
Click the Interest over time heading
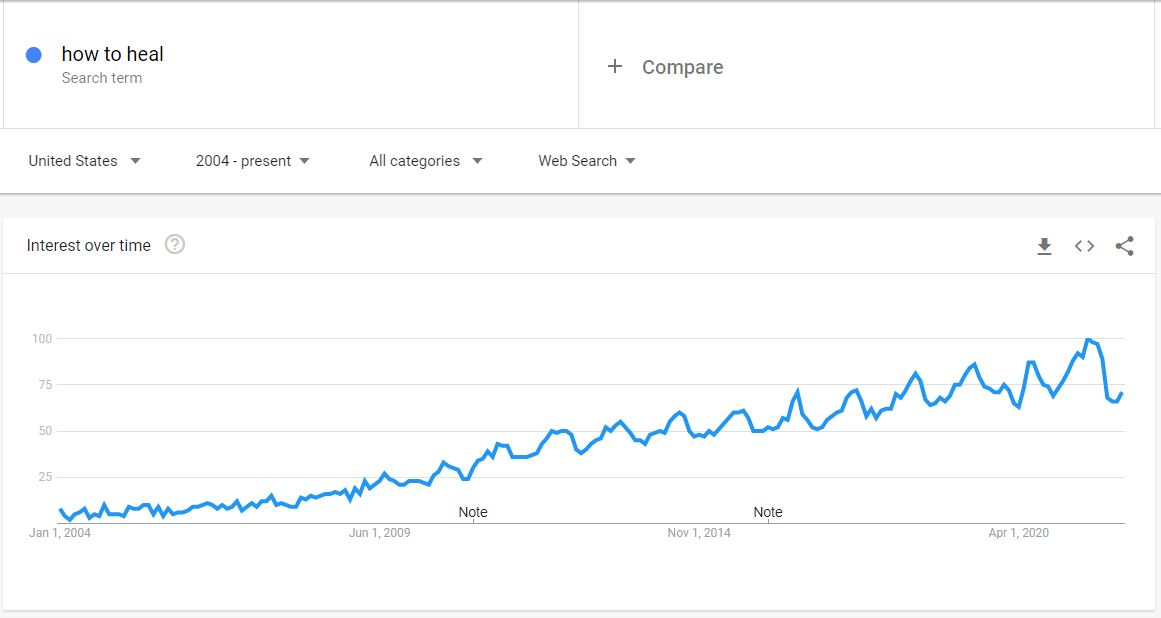click(89, 245)
